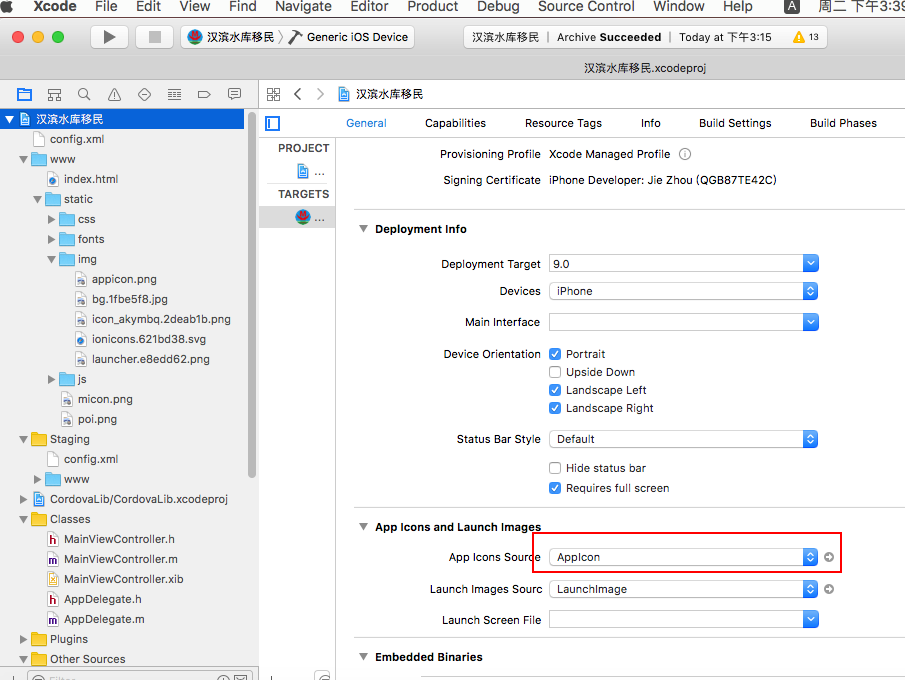This screenshot has height=680, width=905.
Task: Open the Find navigator (magnifier icon)
Action: pos(84,94)
